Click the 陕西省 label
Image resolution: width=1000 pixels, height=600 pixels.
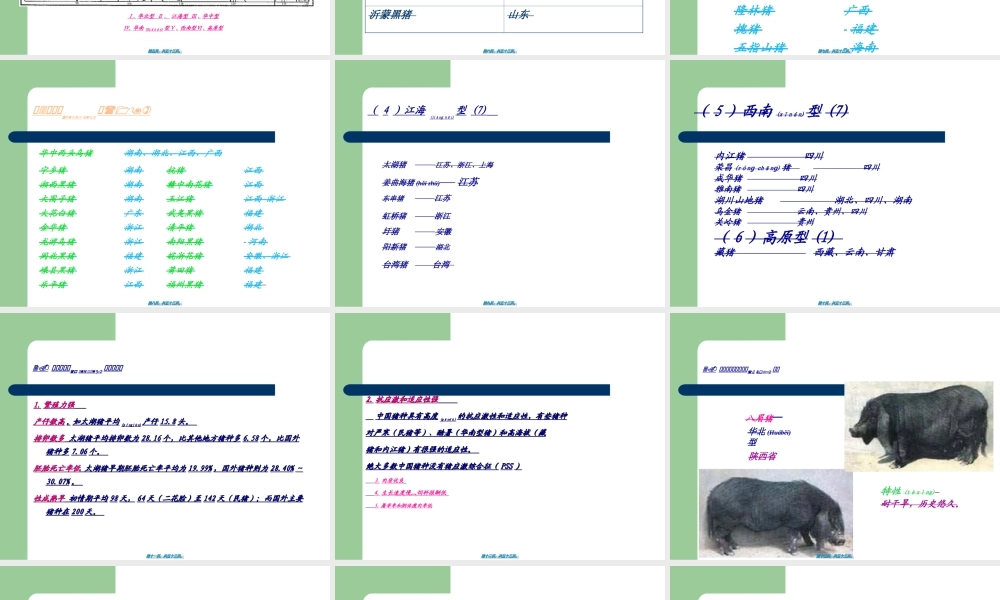pos(751,456)
